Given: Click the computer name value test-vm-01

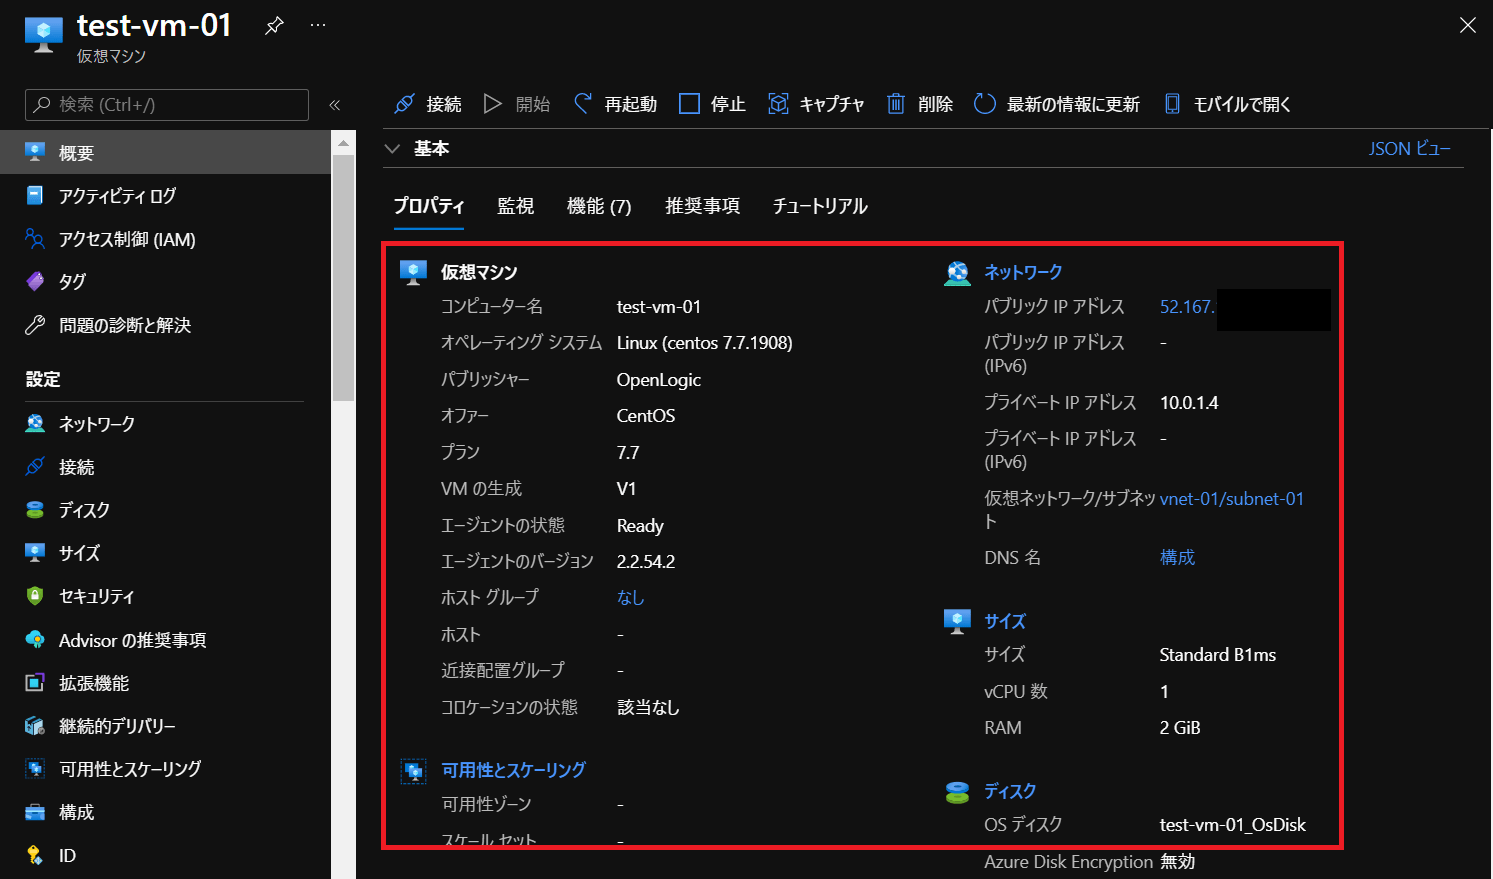Looking at the screenshot, I should [x=659, y=307].
